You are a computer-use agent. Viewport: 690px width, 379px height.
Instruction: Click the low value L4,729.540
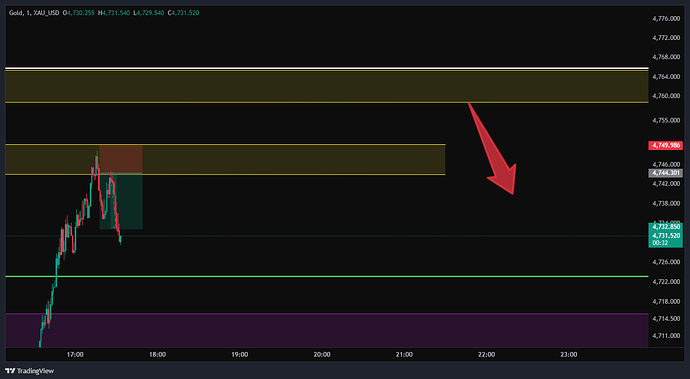click(x=149, y=13)
